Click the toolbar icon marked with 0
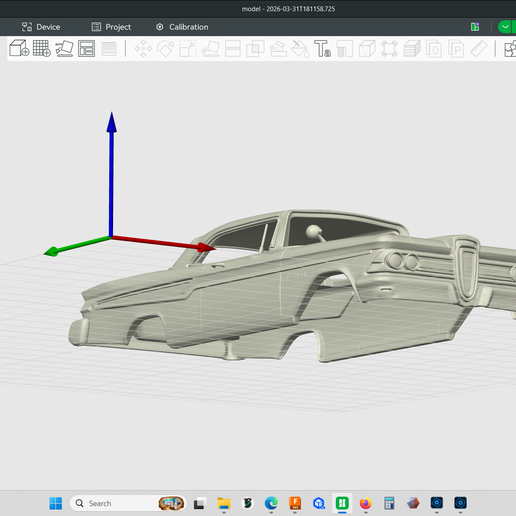Screen dimensions: 516x516 (x=434, y=49)
